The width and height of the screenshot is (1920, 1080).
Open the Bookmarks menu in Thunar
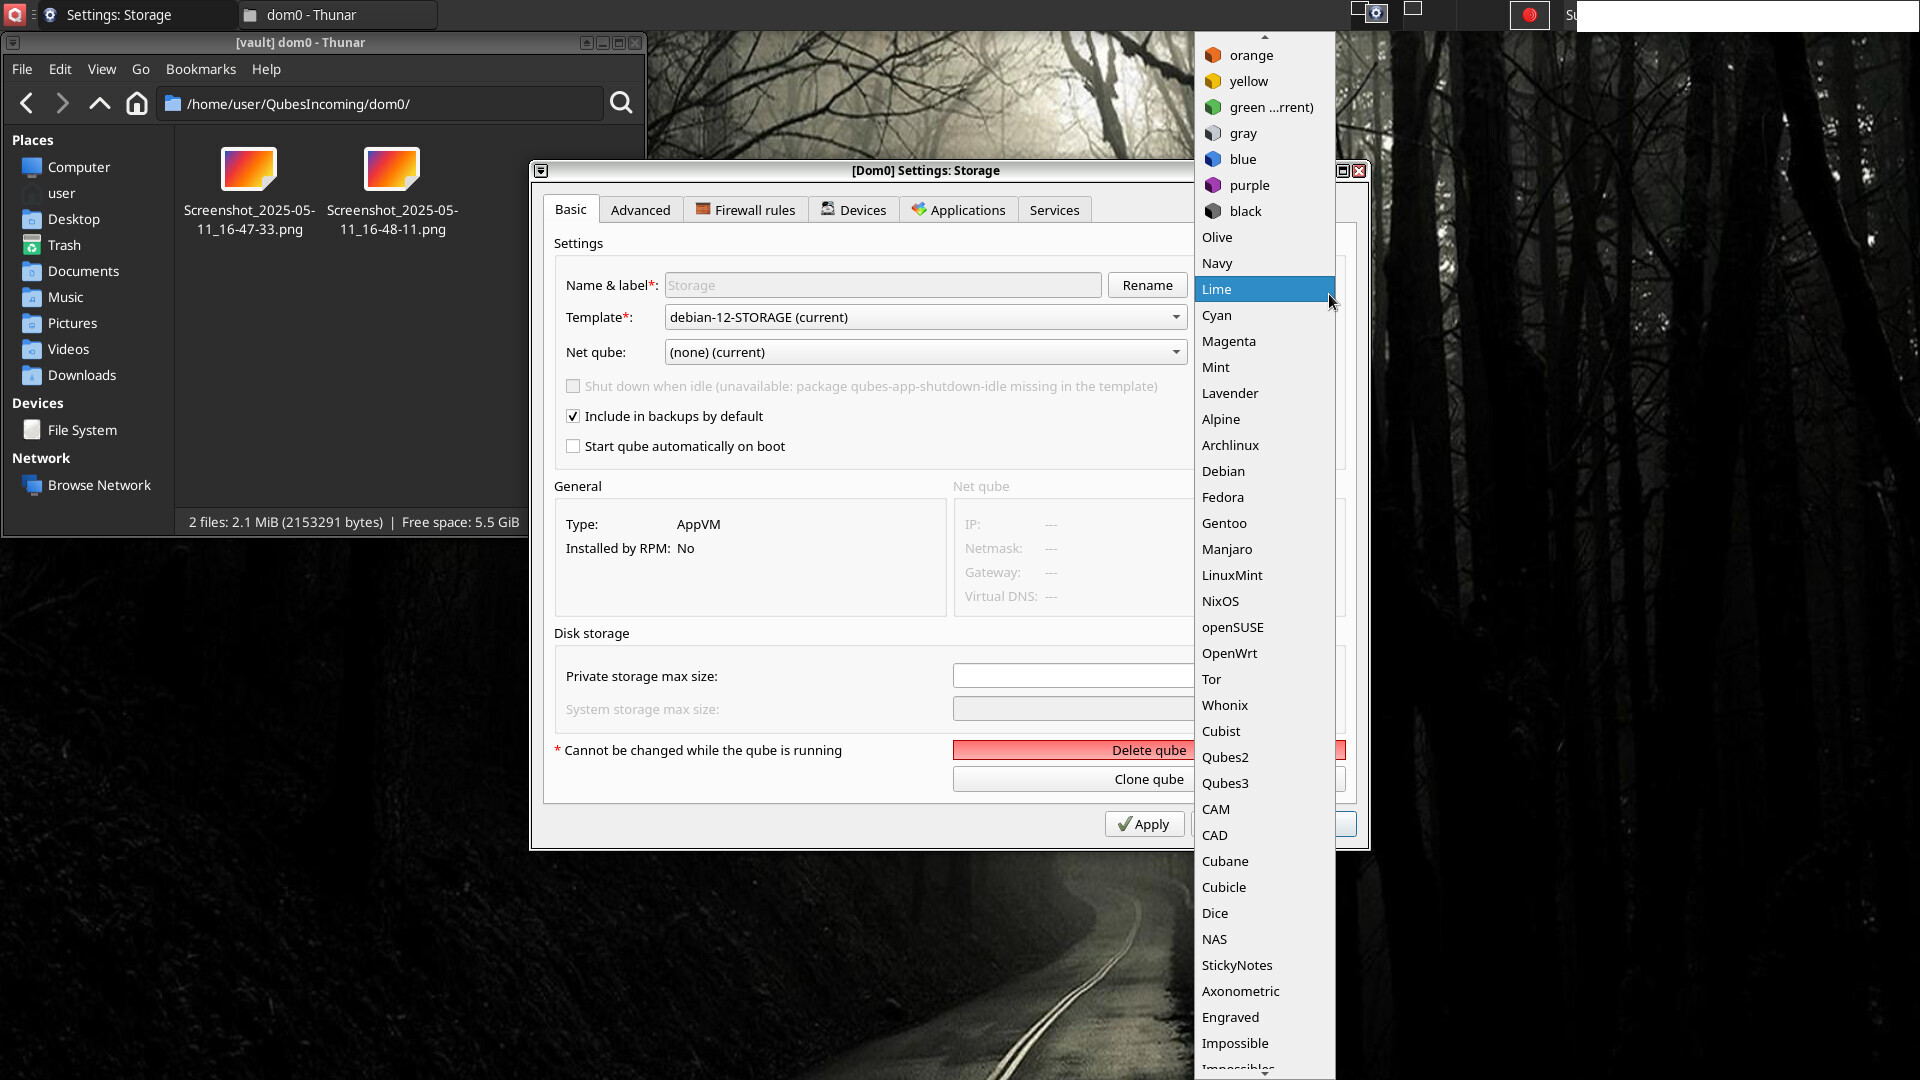click(x=200, y=69)
